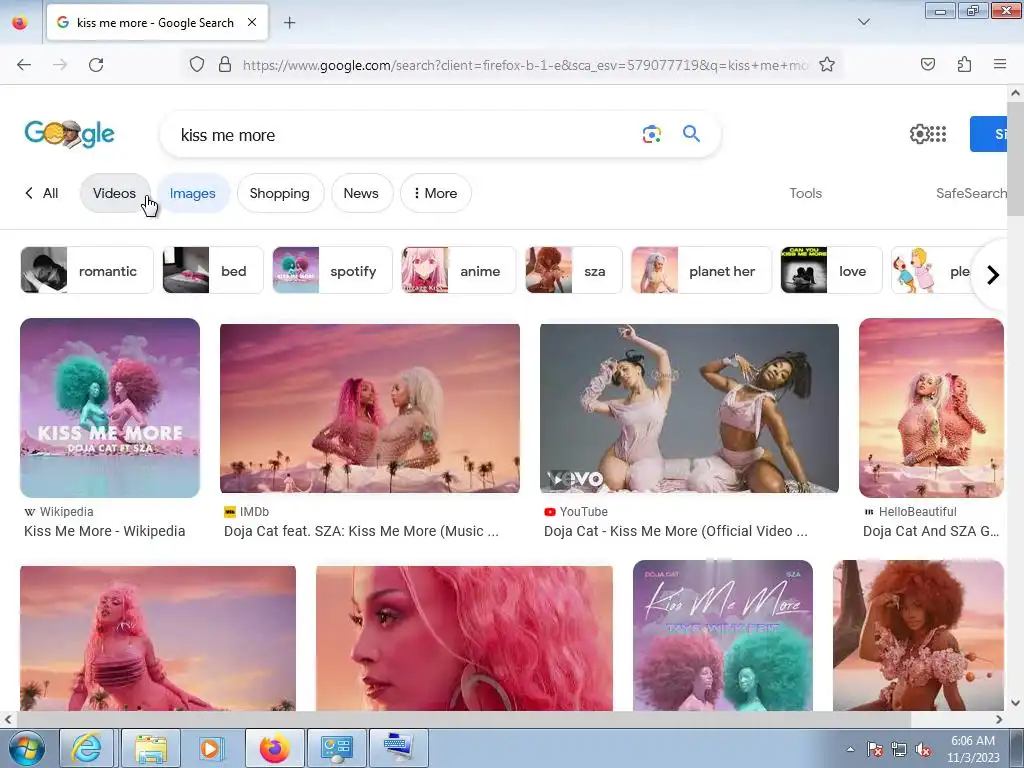1024x768 pixels.
Task: Filter images by anime chip
Action: 458,270
